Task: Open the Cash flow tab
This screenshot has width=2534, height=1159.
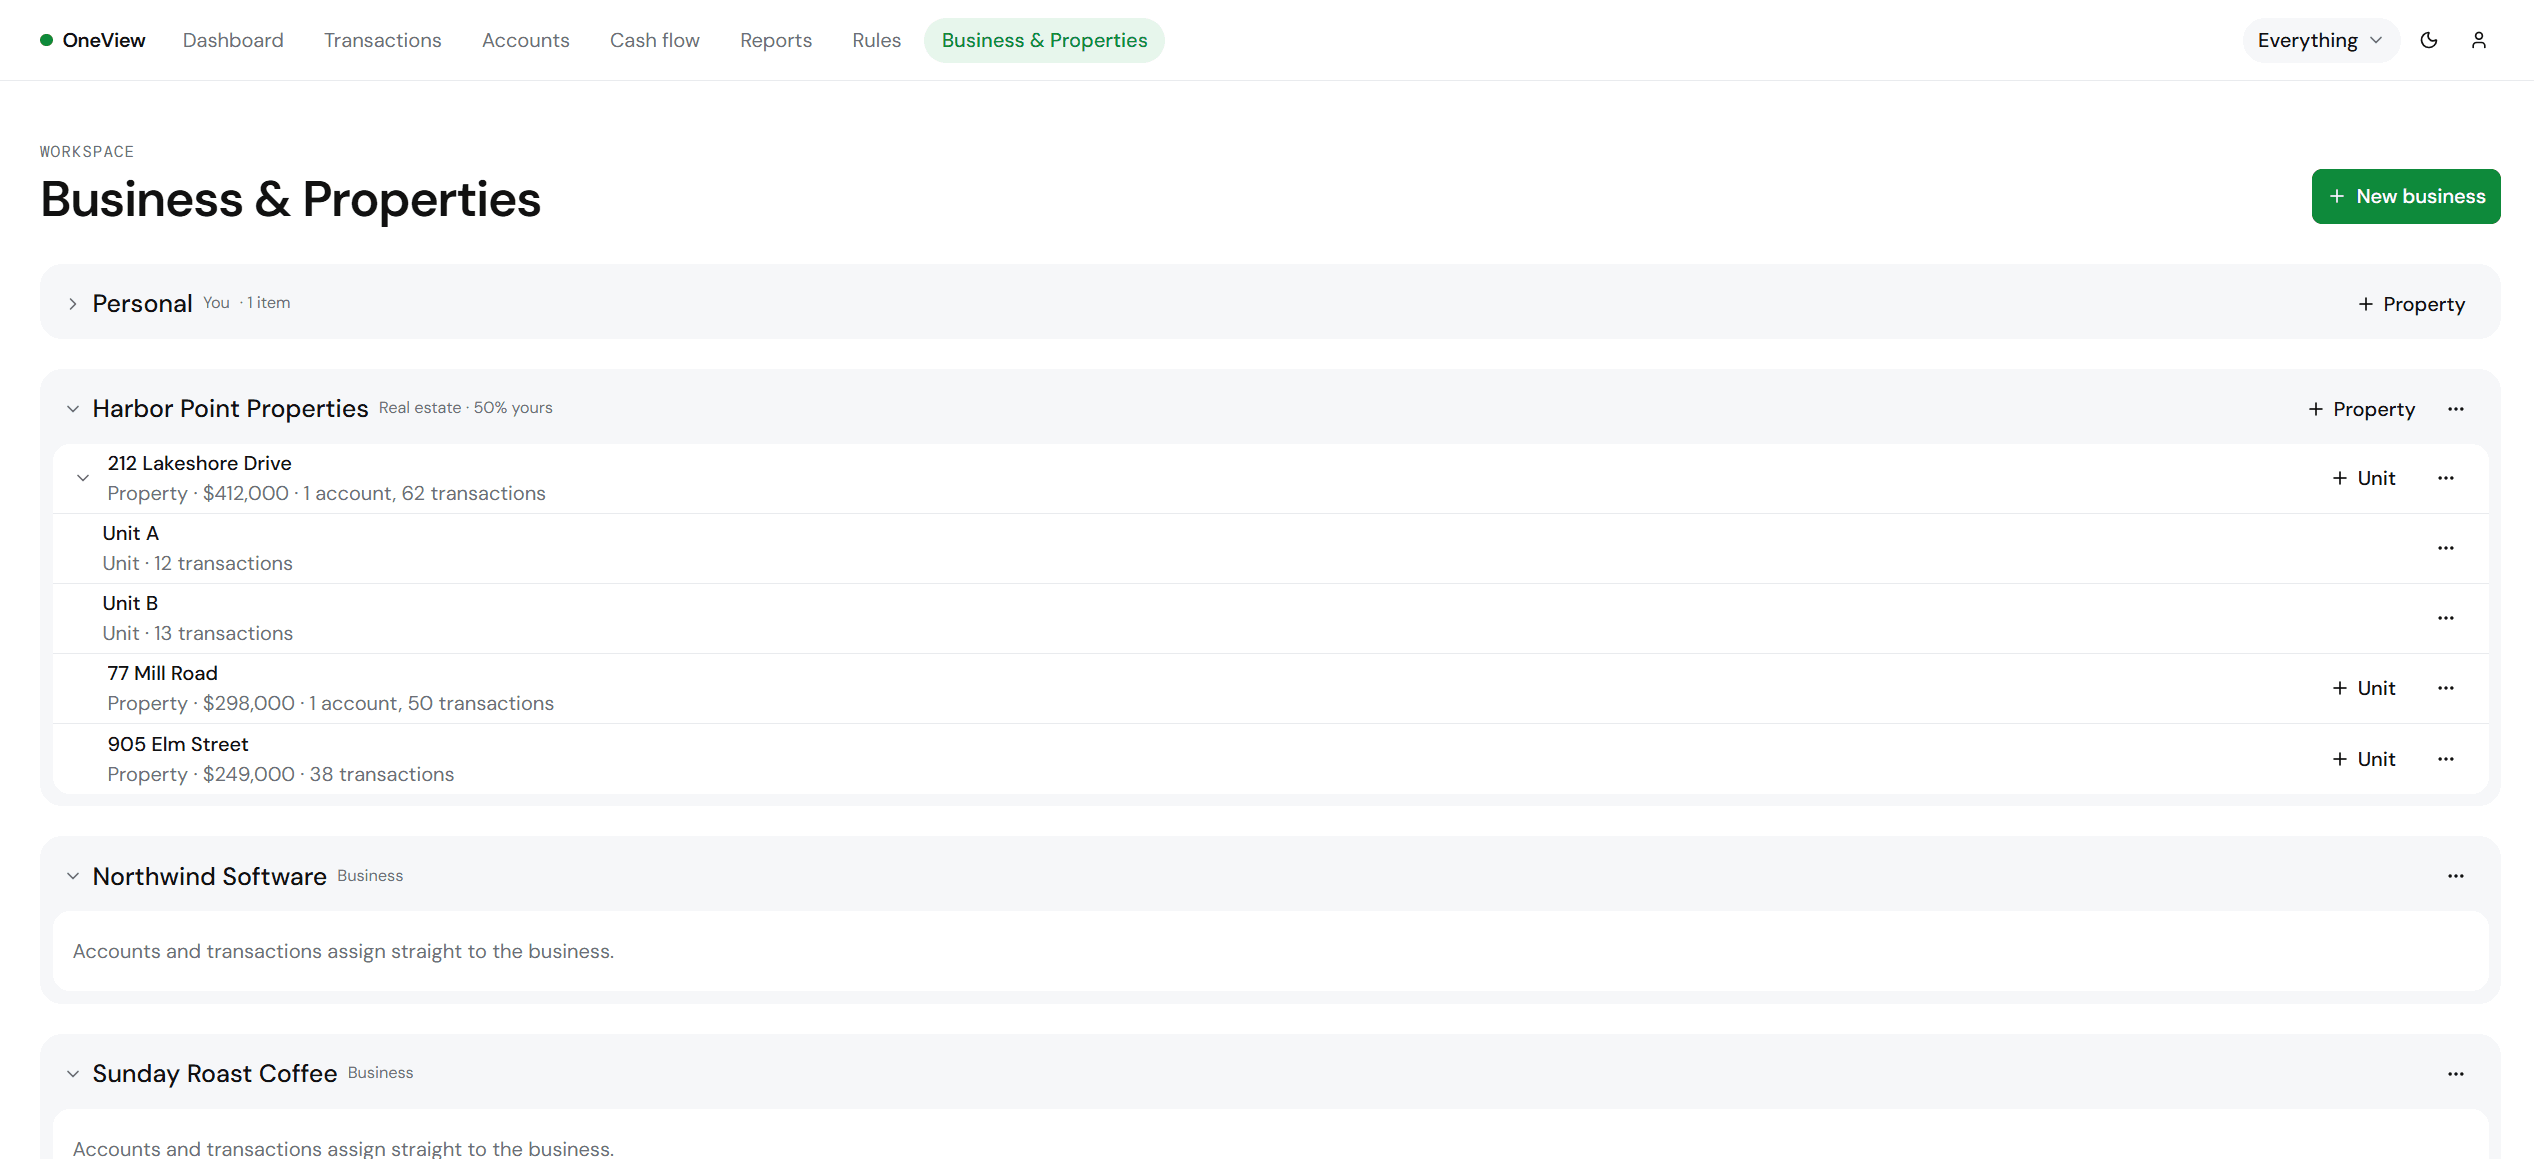Action: [x=654, y=40]
